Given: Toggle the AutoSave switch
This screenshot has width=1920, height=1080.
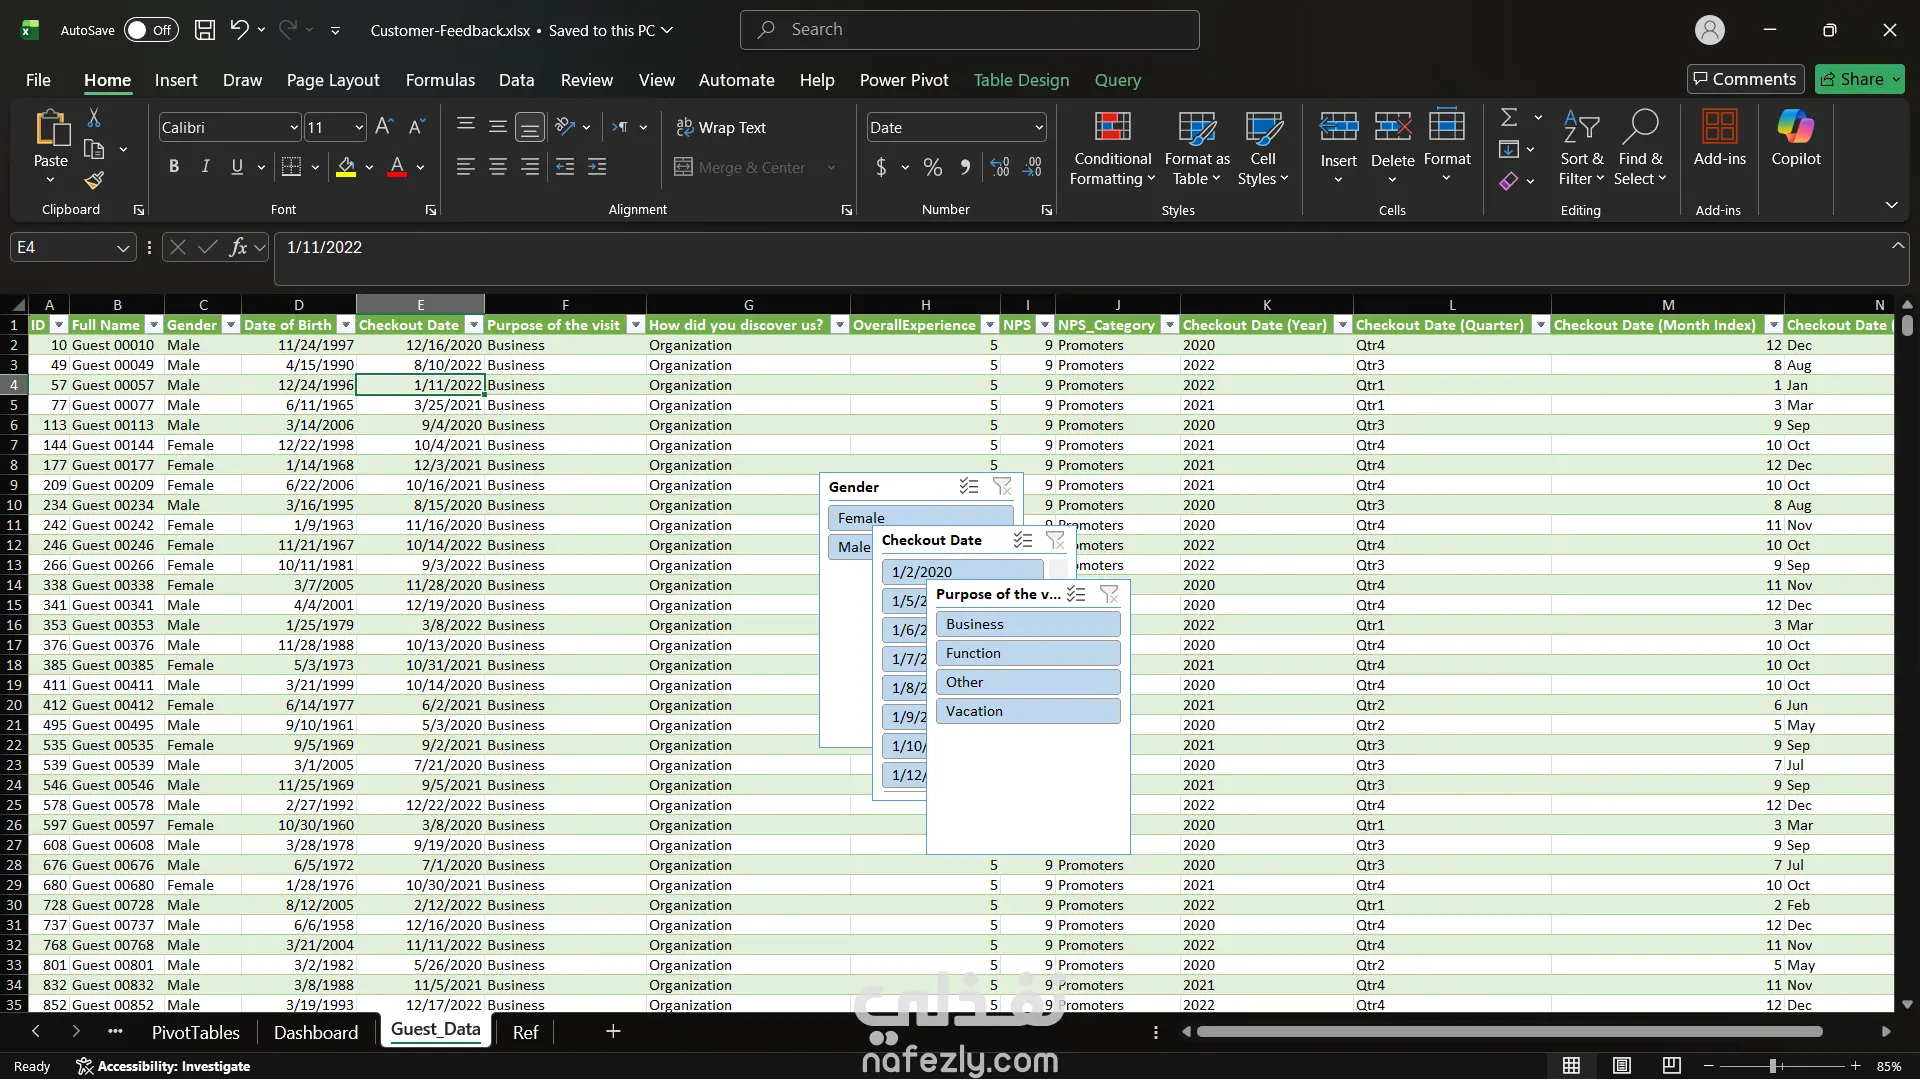Looking at the screenshot, I should point(151,30).
